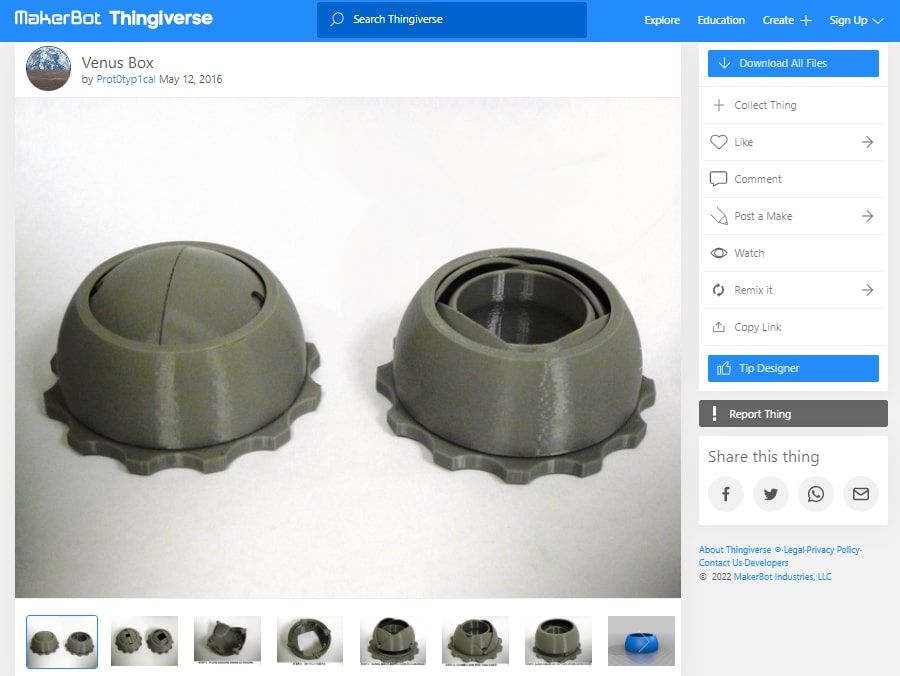Viewport: 900px width, 676px height.
Task: Share the thing by Email
Action: [861, 494]
